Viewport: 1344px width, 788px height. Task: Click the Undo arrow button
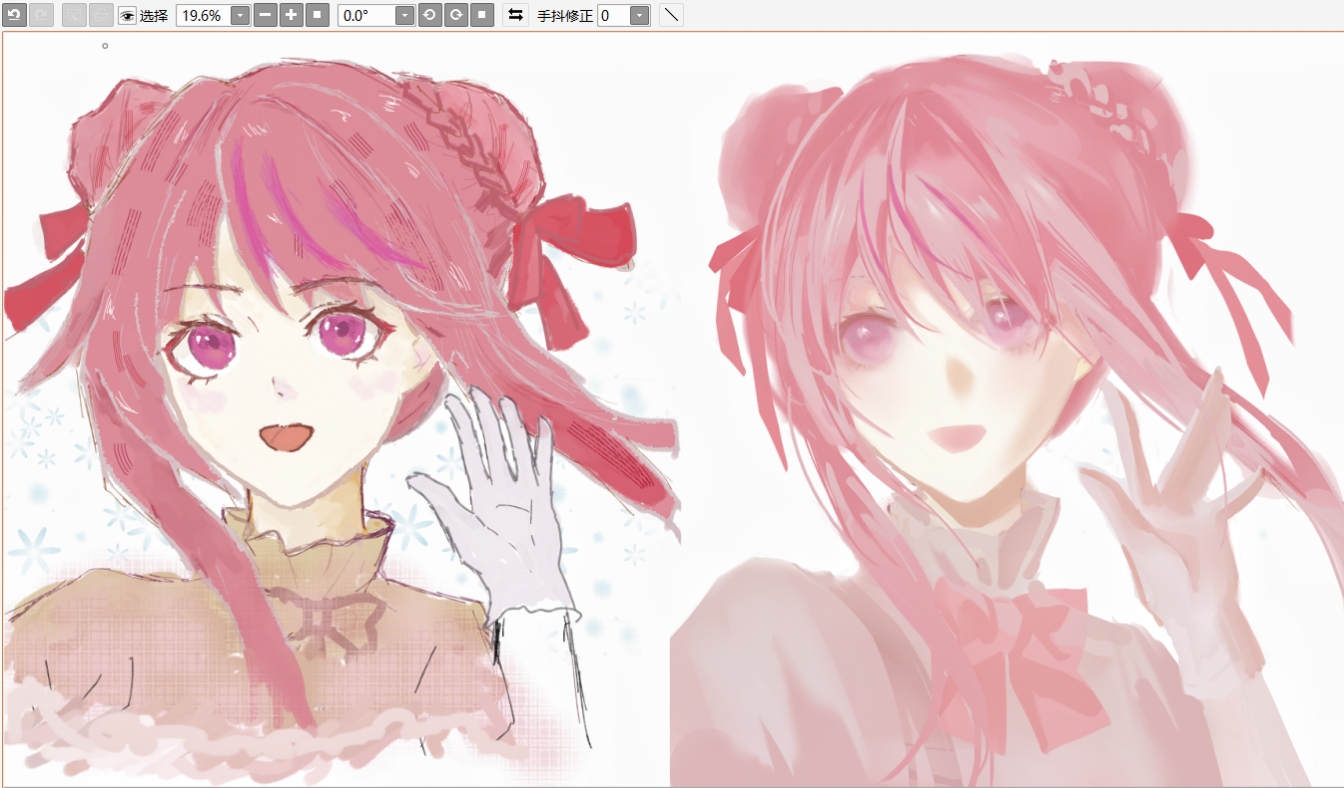(x=15, y=15)
